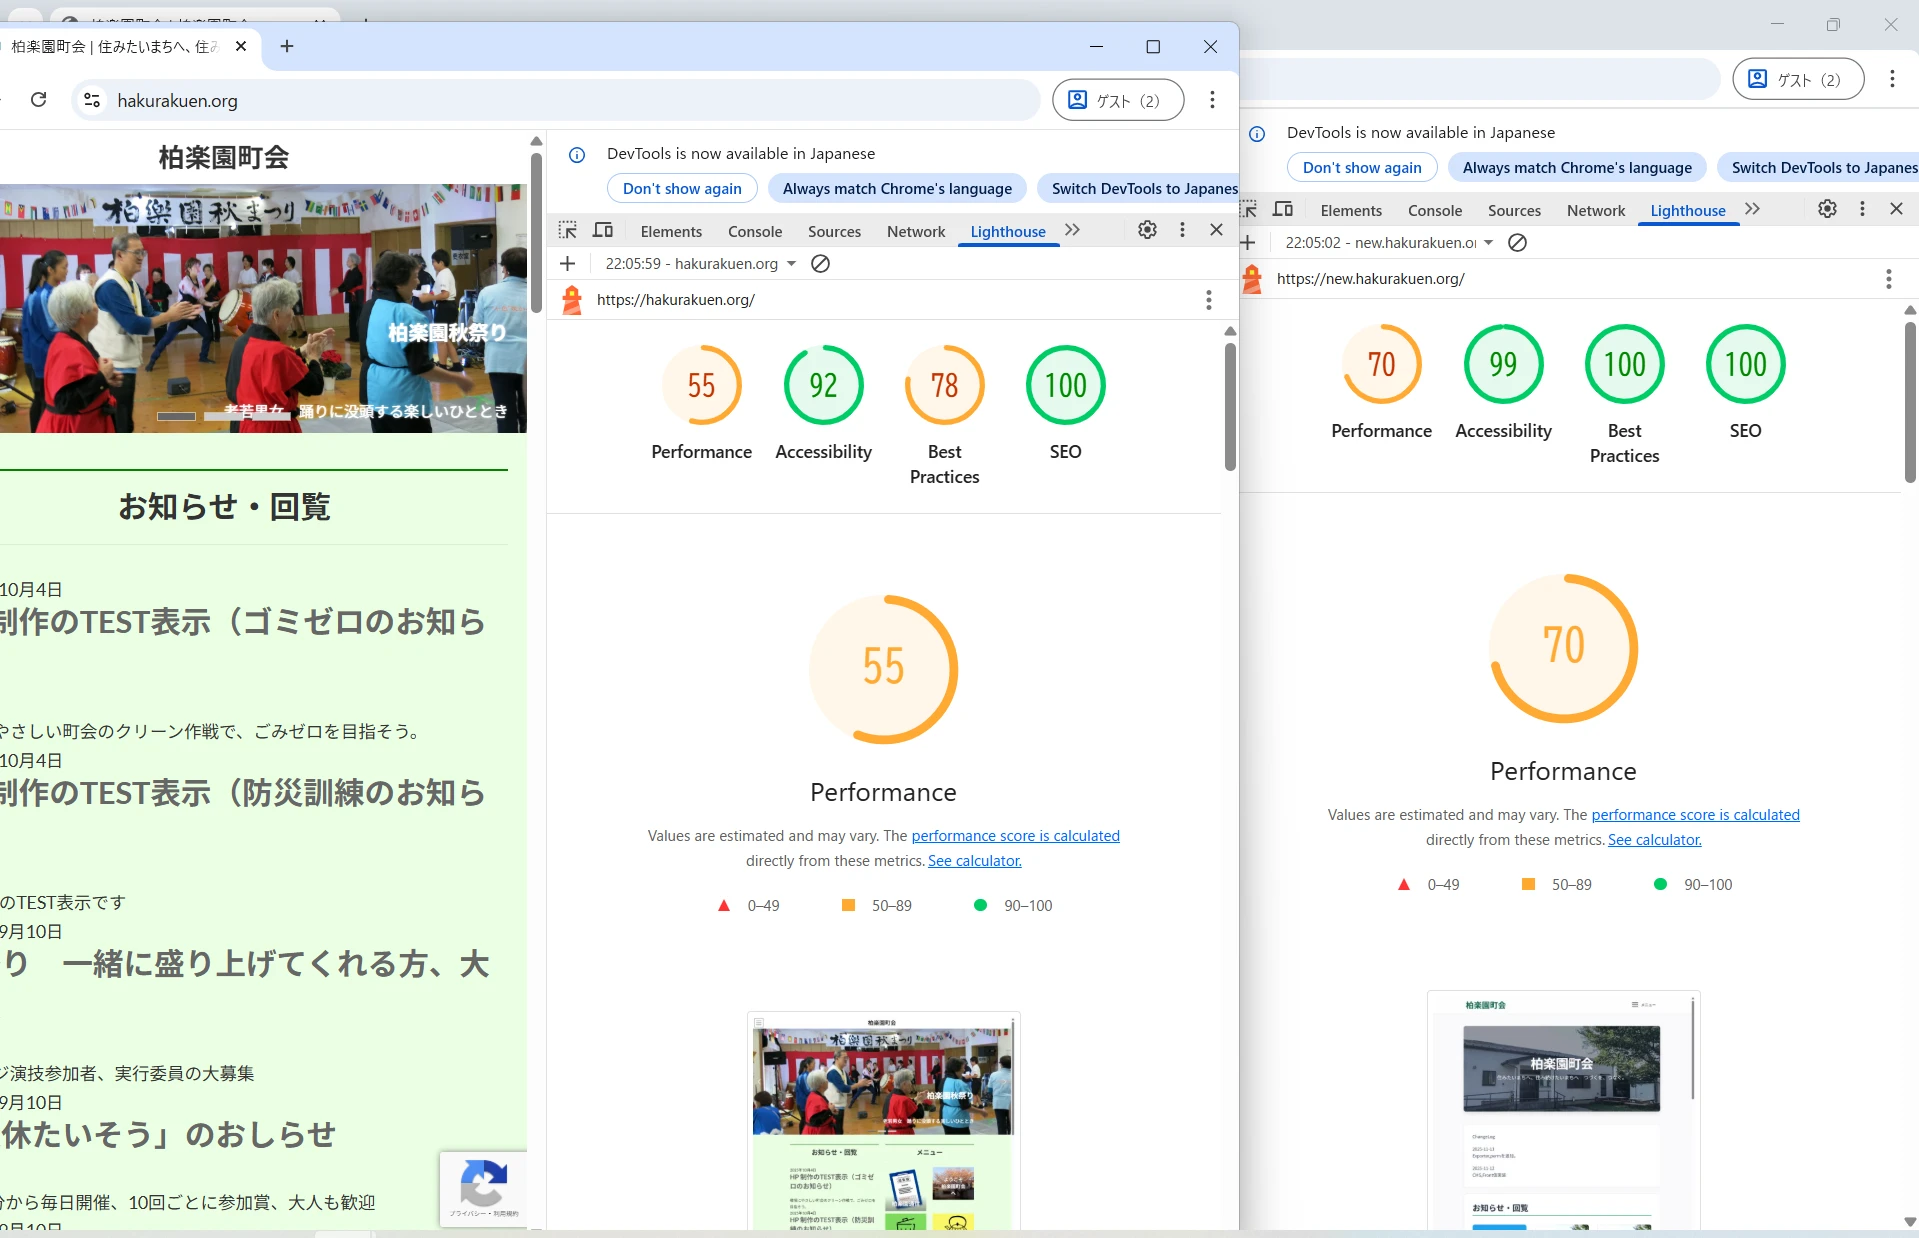1919x1238 pixels.
Task: Click the first carousel slide indicator on banner
Action: [176, 416]
